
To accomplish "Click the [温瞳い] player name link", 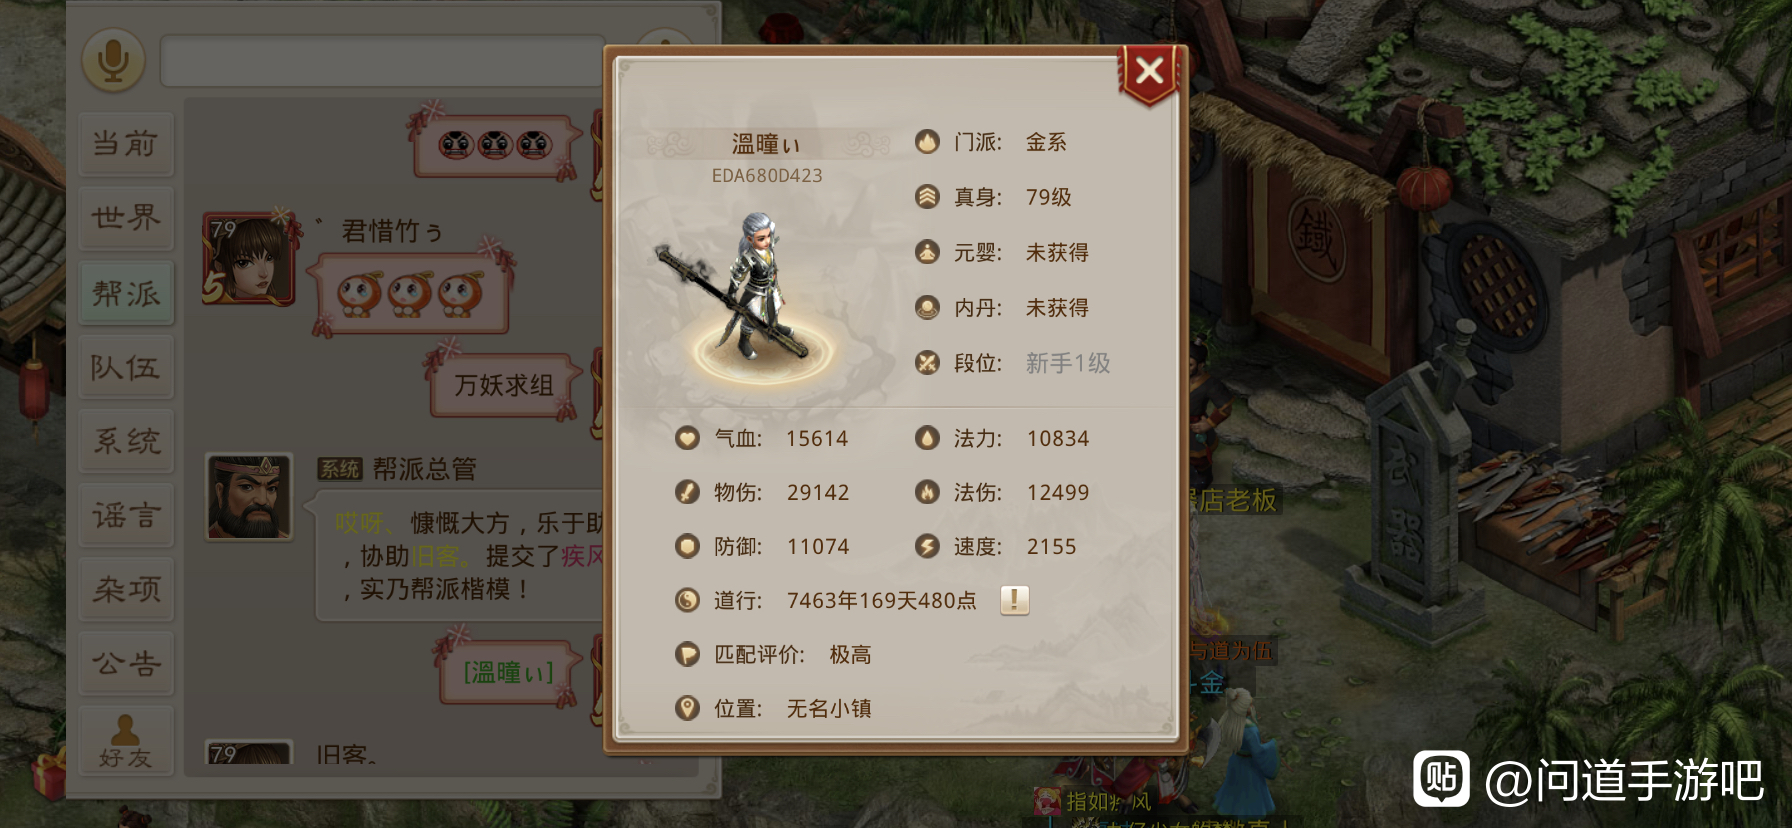I will point(508,672).
